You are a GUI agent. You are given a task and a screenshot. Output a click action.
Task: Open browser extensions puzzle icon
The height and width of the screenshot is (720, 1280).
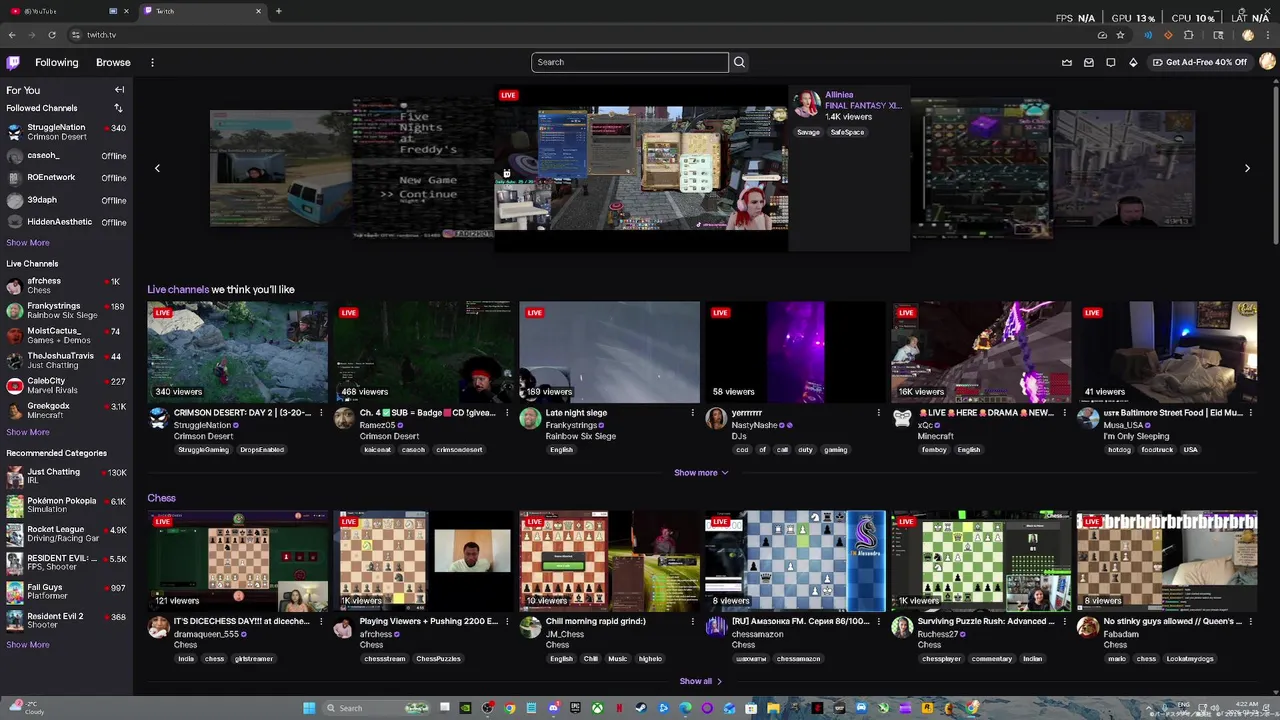1188,35
